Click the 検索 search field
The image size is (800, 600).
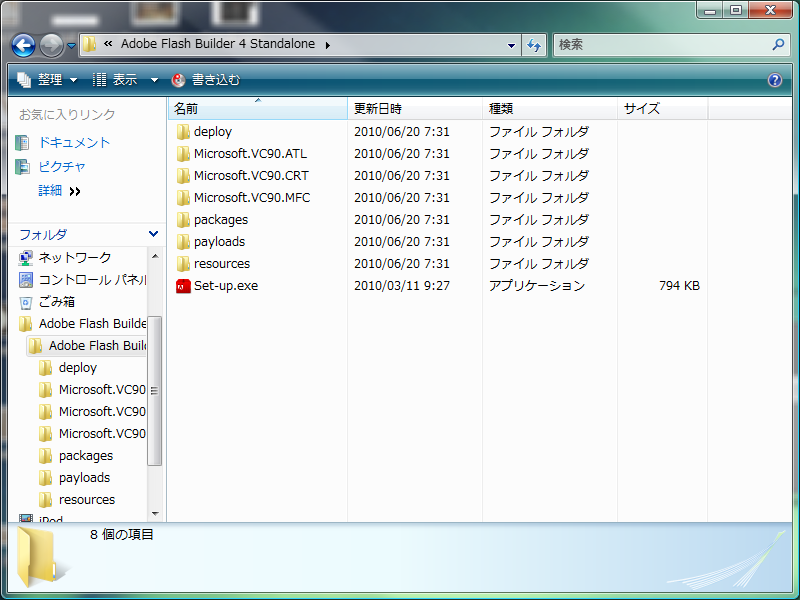[663, 45]
